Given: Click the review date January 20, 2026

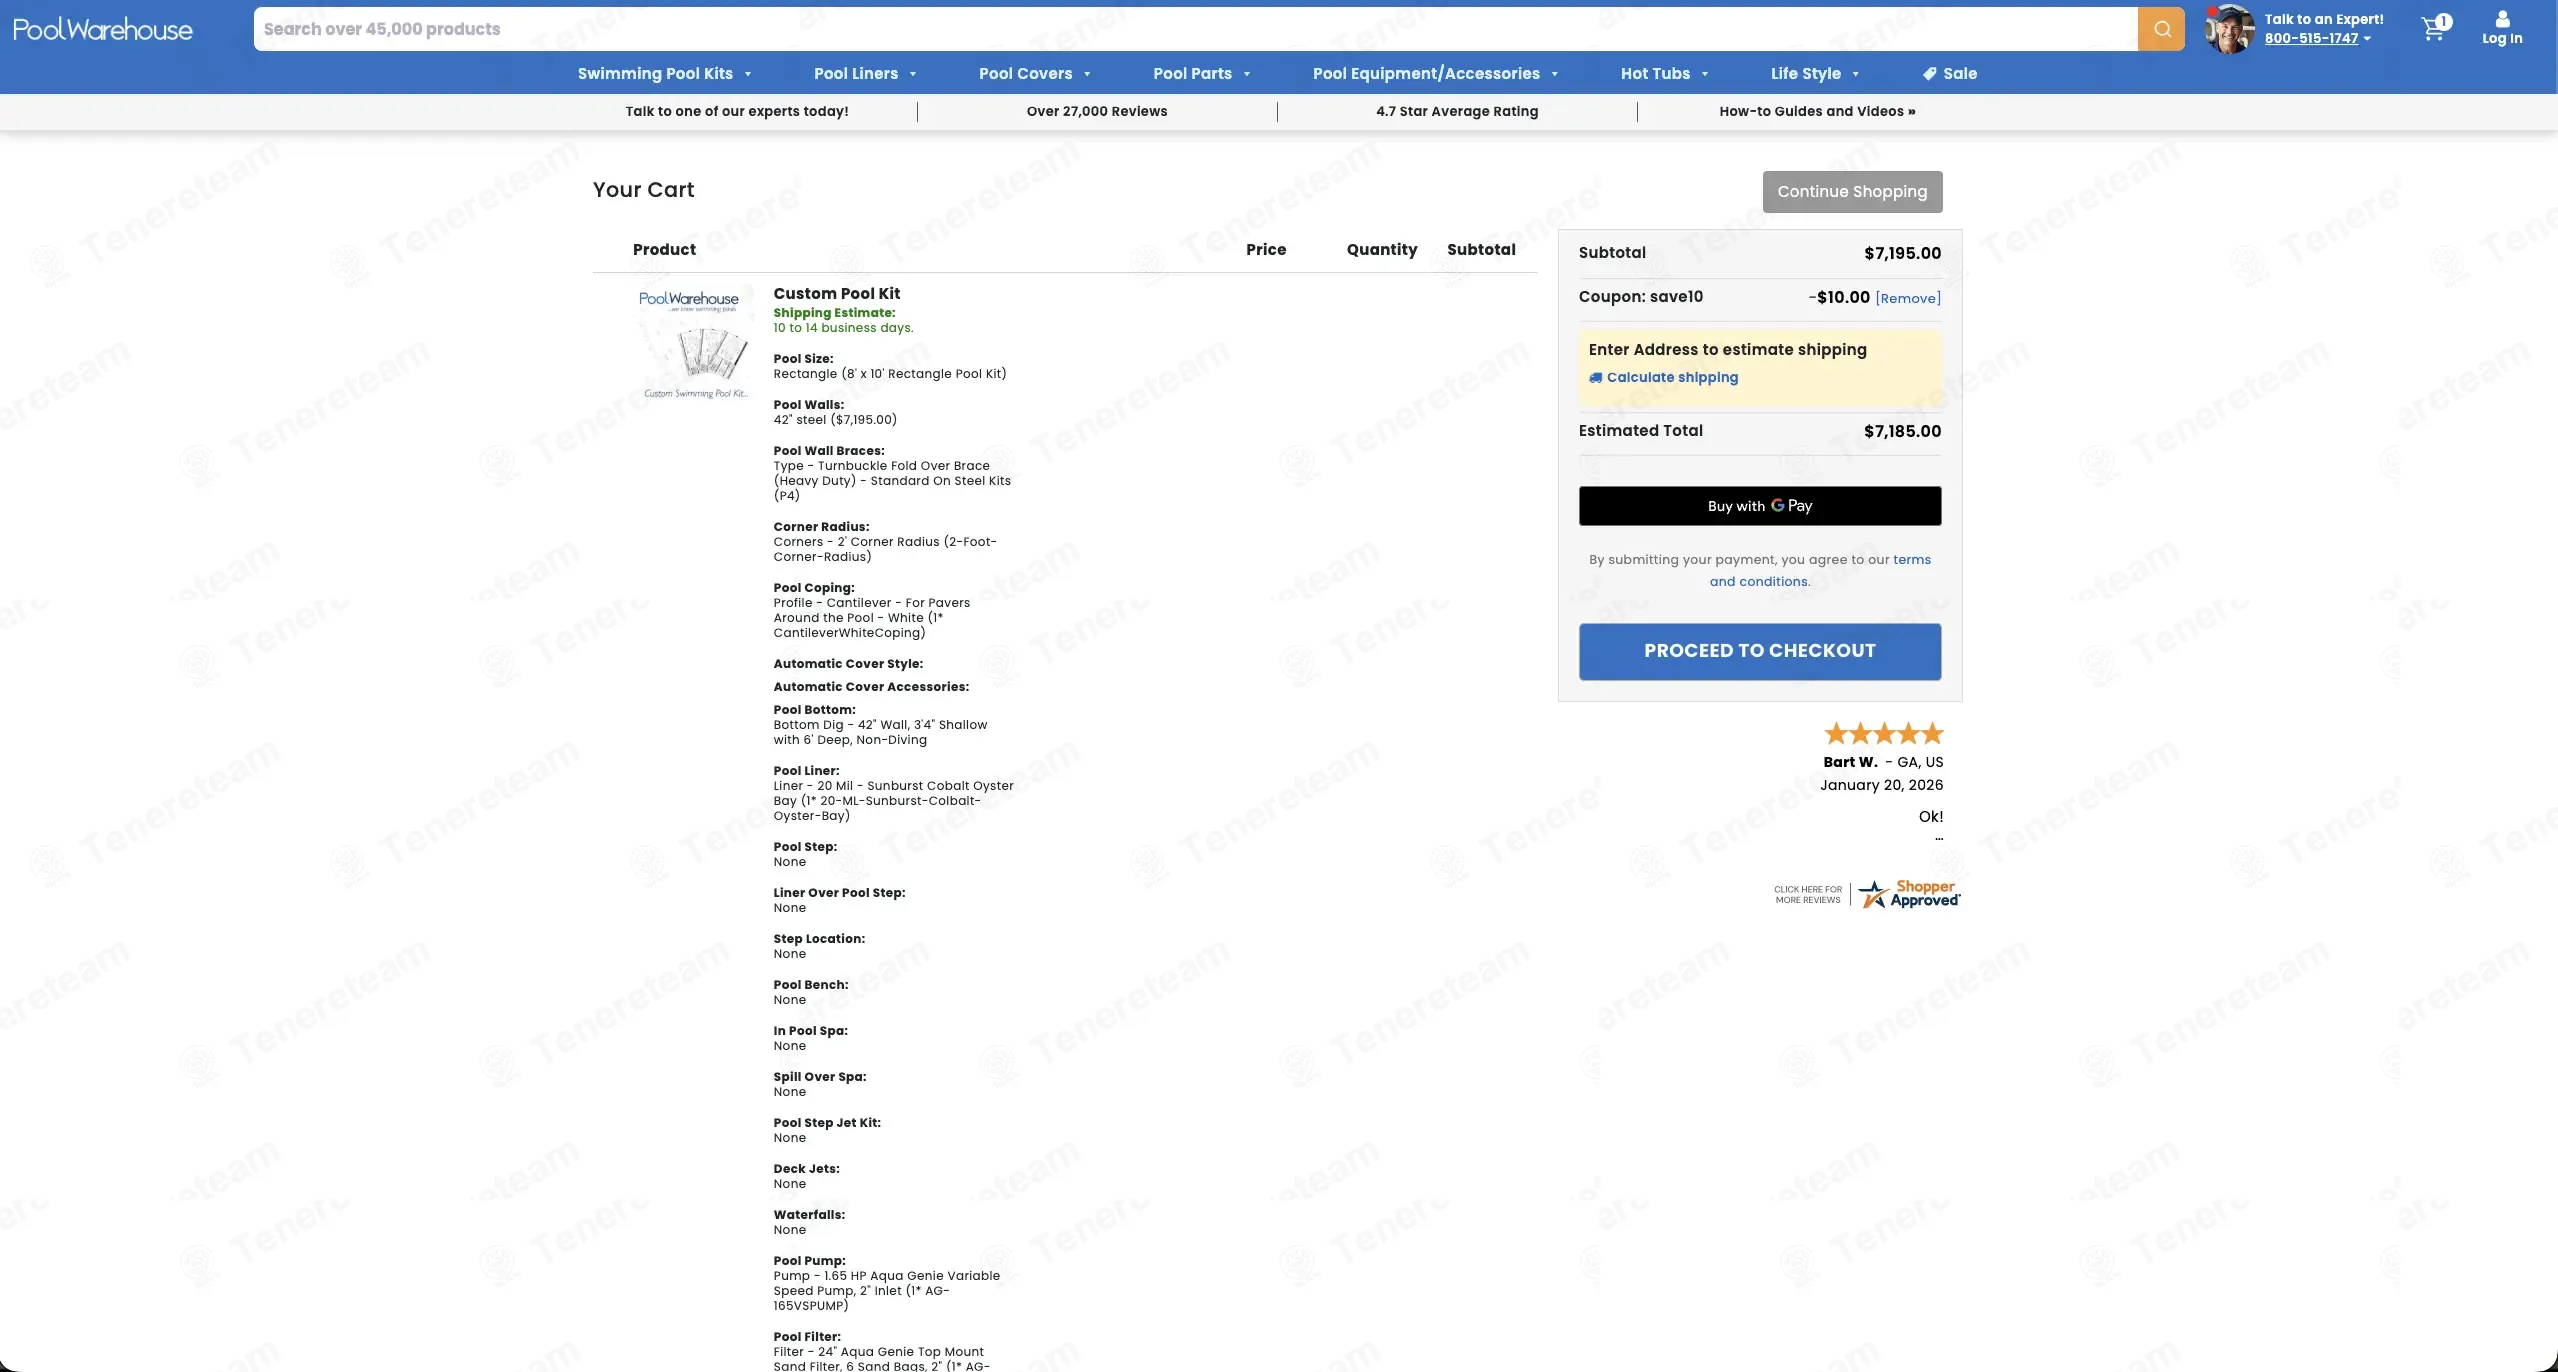Looking at the screenshot, I should coord(1881,785).
